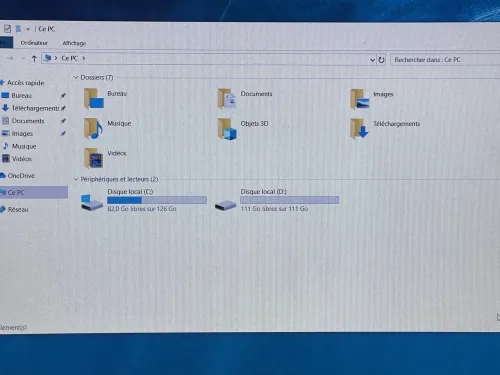This screenshot has height=375, width=500.
Task: Click the Vidéos label in sidebar
Action: 22,159
